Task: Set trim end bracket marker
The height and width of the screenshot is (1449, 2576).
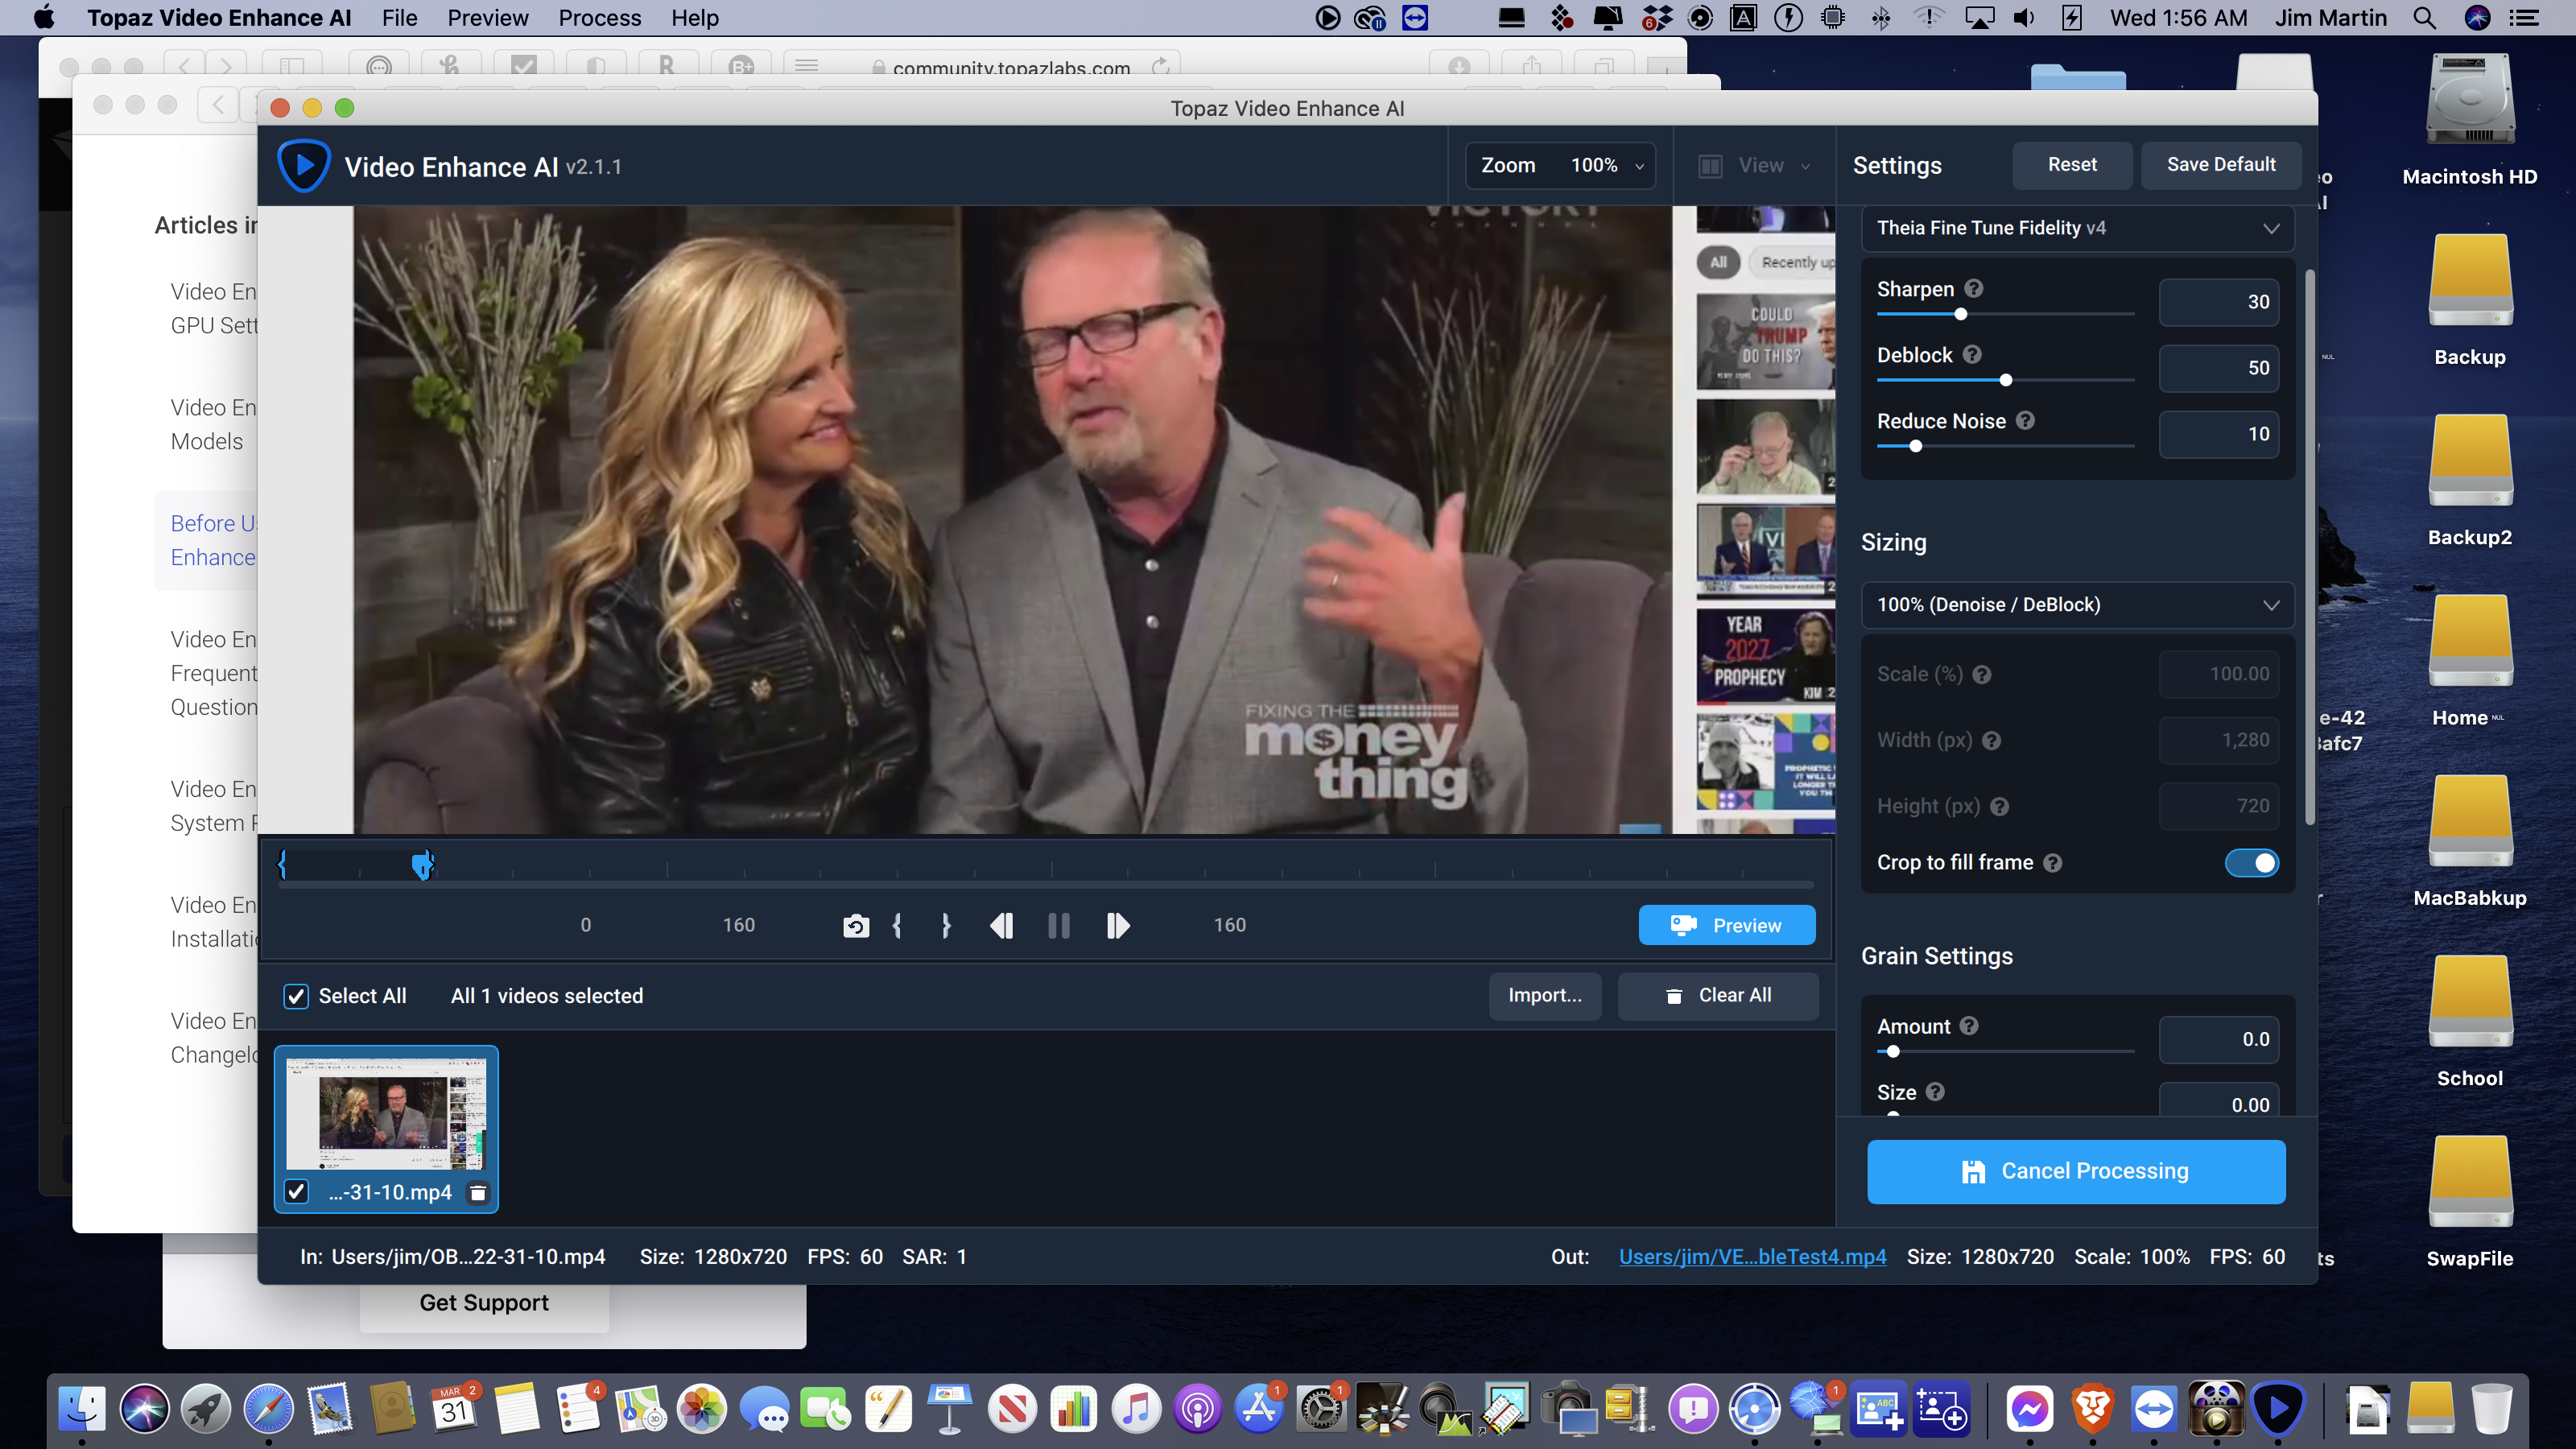Action: tap(946, 926)
